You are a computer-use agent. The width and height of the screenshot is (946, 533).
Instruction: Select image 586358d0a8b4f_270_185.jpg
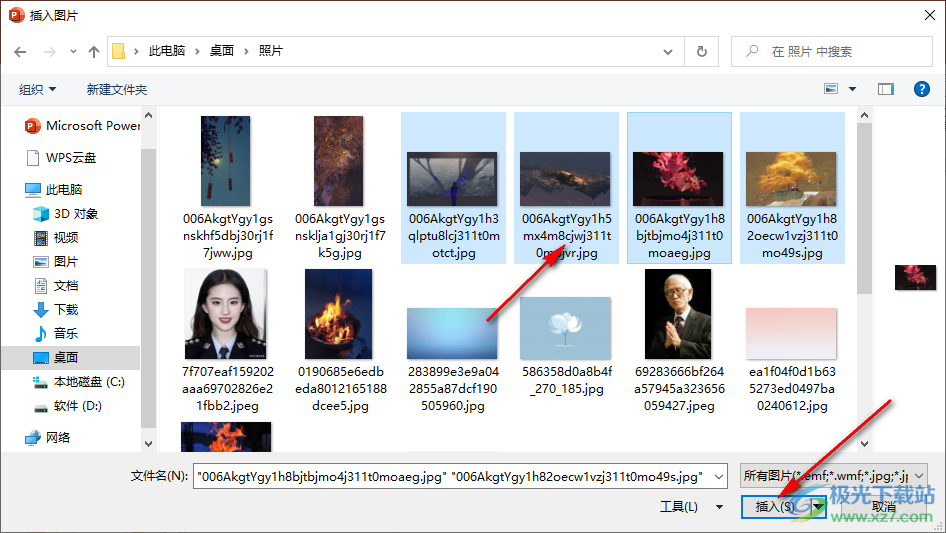[566, 346]
